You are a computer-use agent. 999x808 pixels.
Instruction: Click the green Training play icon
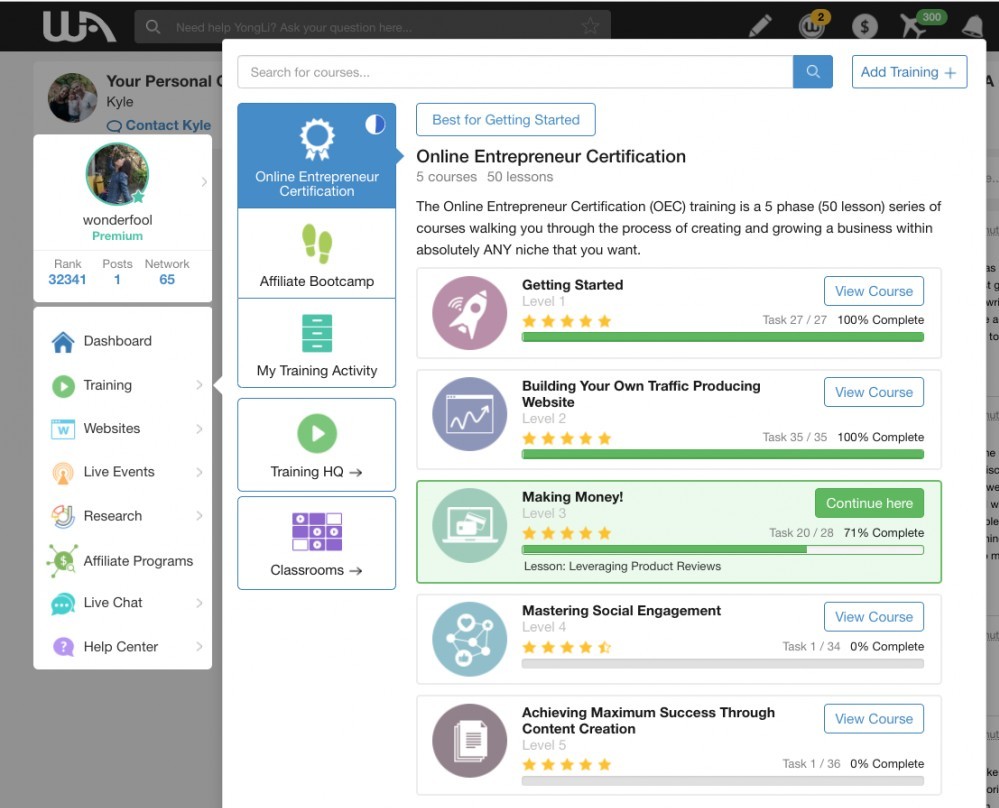(63, 386)
